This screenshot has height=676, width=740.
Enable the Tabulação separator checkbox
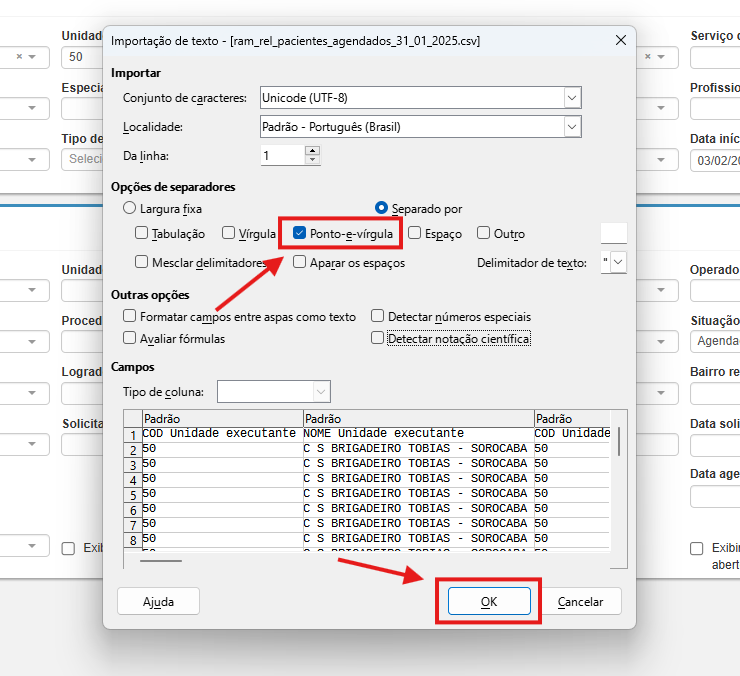coord(141,233)
